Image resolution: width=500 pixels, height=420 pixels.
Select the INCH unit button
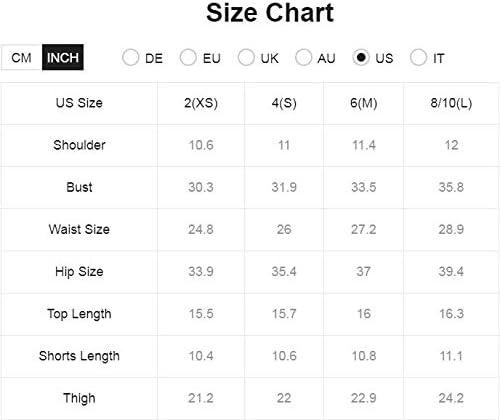[63, 57]
